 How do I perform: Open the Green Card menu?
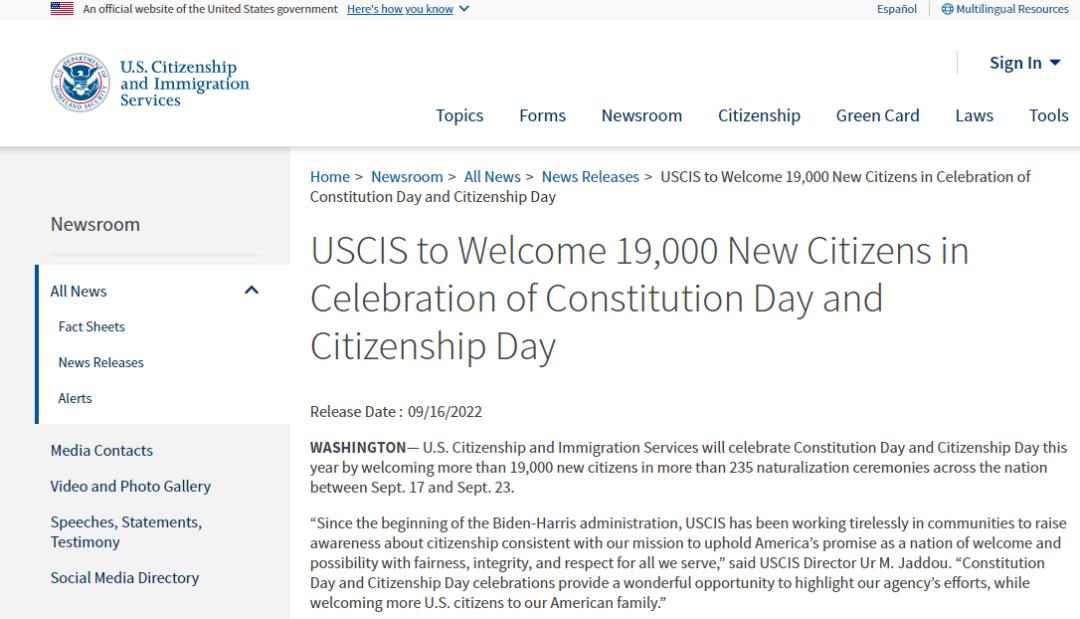tap(877, 116)
